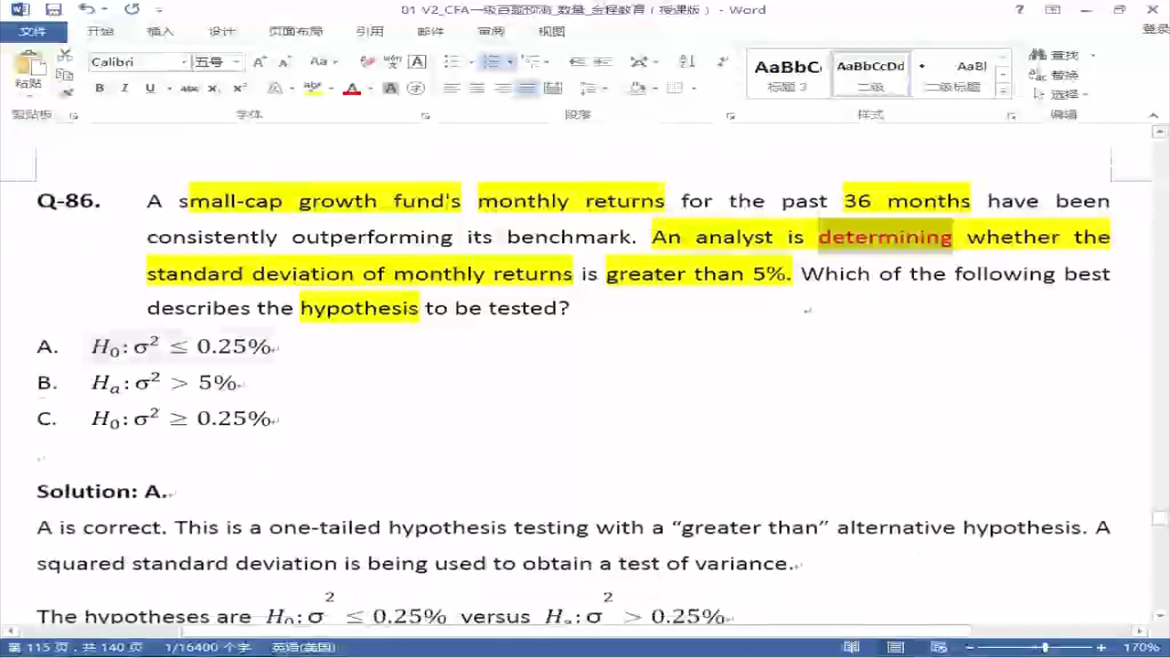Click the Center alignment icon
The width and height of the screenshot is (1170, 658).
pos(477,89)
